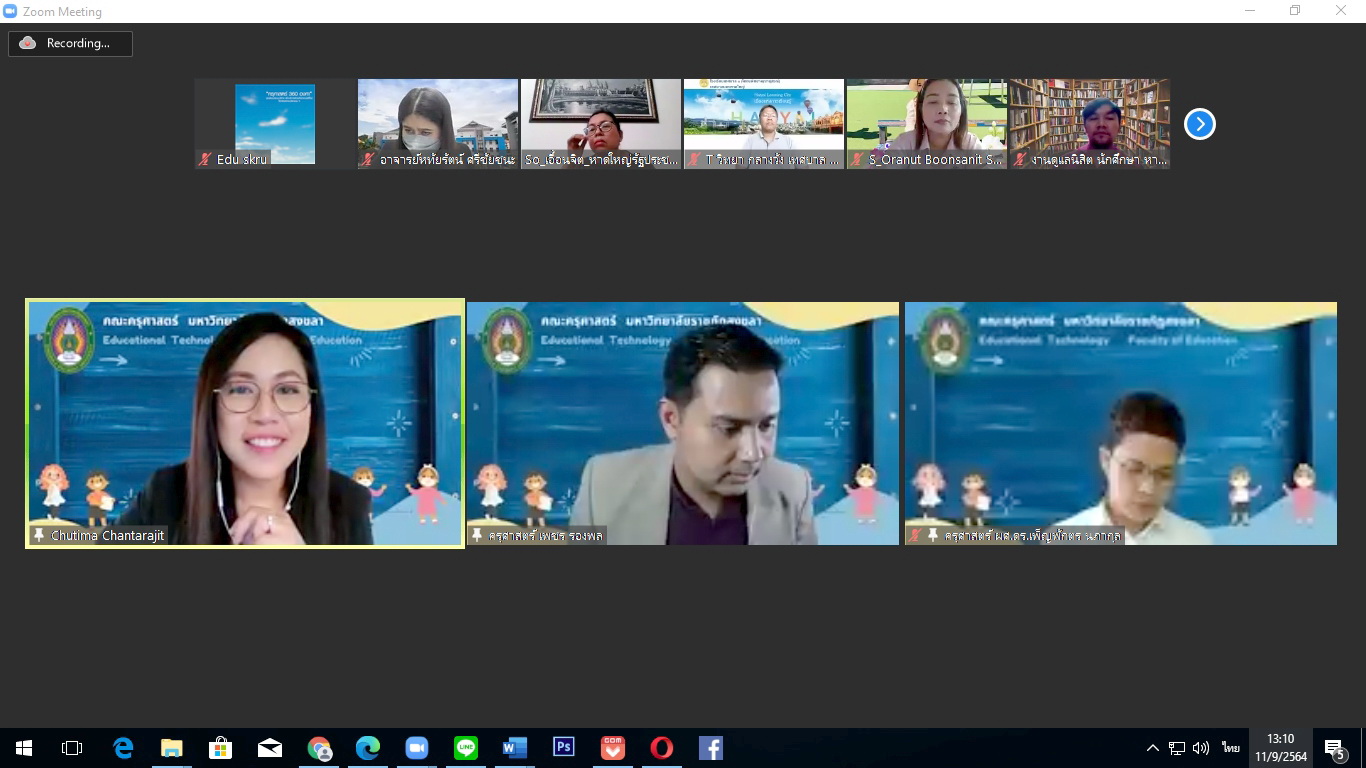Click muted microphone icon on S_Oranut Boonsanit
The height and width of the screenshot is (768, 1366).
(x=858, y=159)
